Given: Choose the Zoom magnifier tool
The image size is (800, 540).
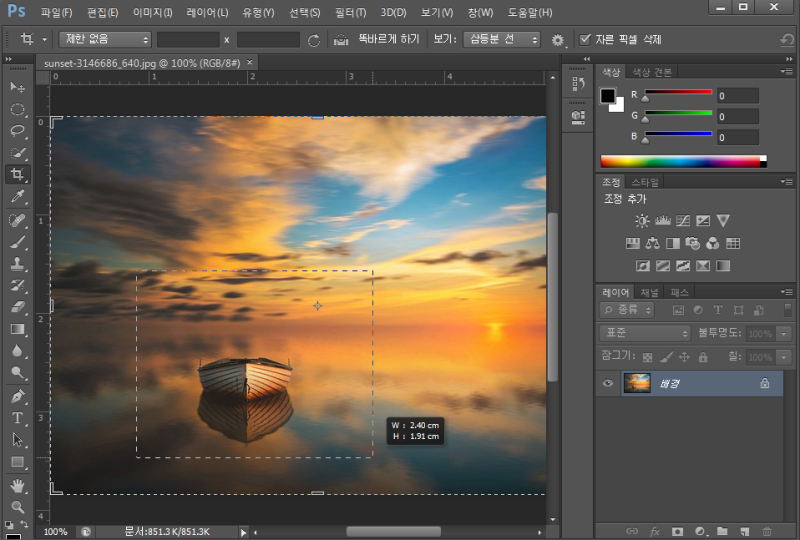Looking at the screenshot, I should coord(17,507).
